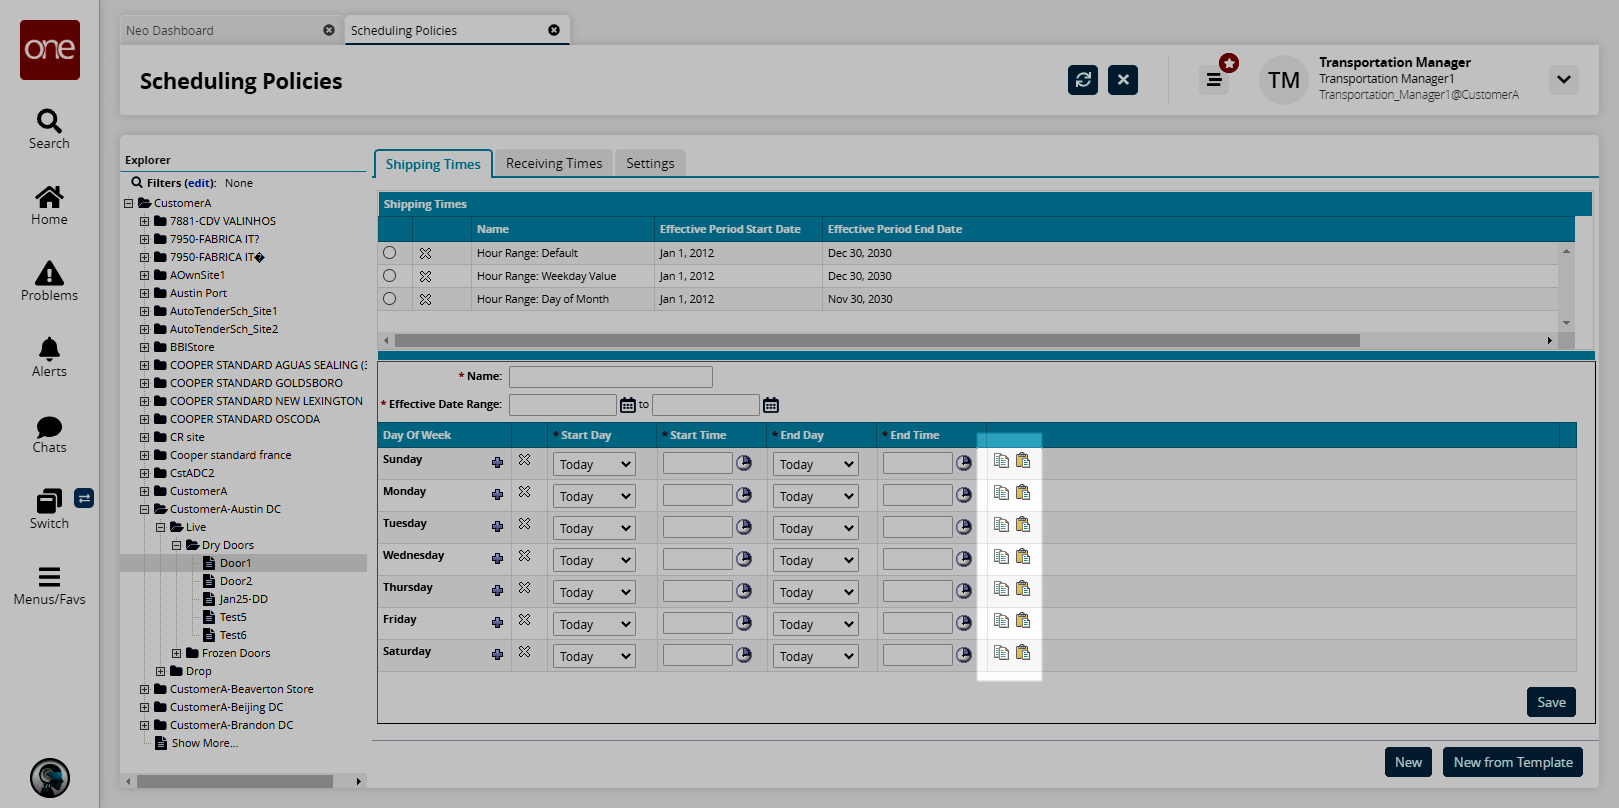Click the Save button
This screenshot has width=1619, height=808.
pyautogui.click(x=1551, y=702)
